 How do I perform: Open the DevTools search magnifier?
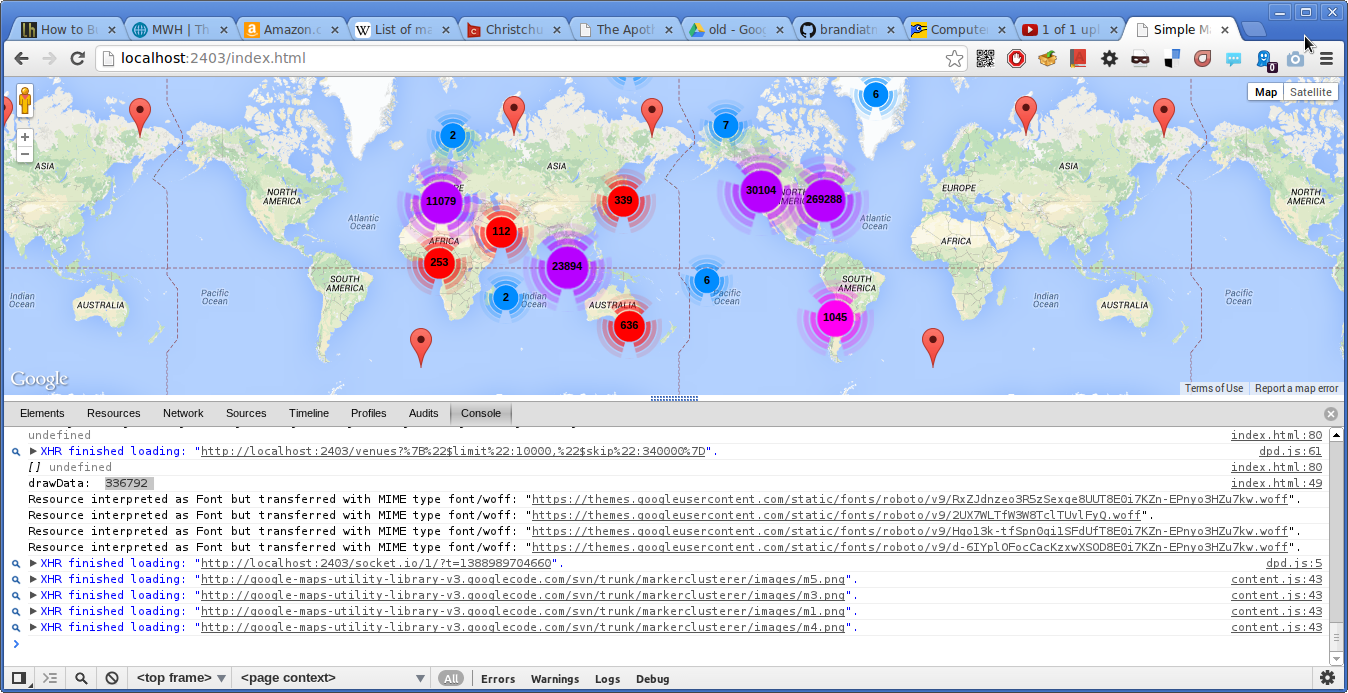coord(81,678)
